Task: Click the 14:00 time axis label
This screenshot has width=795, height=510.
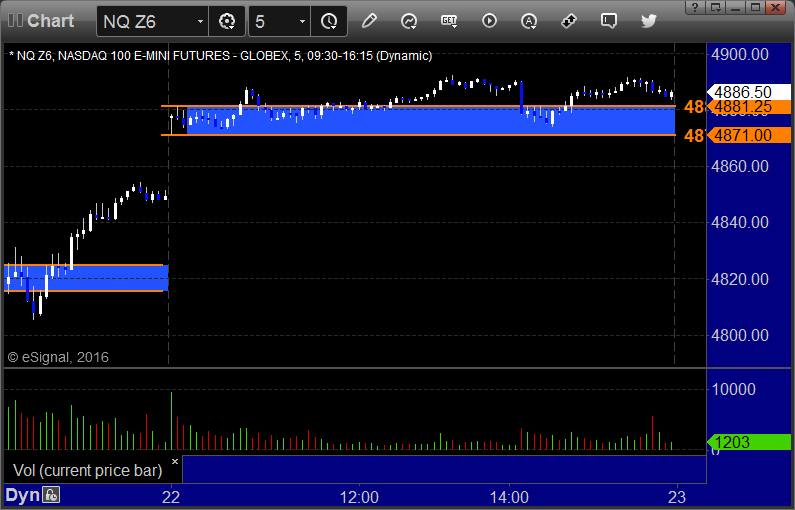Action: tap(509, 497)
